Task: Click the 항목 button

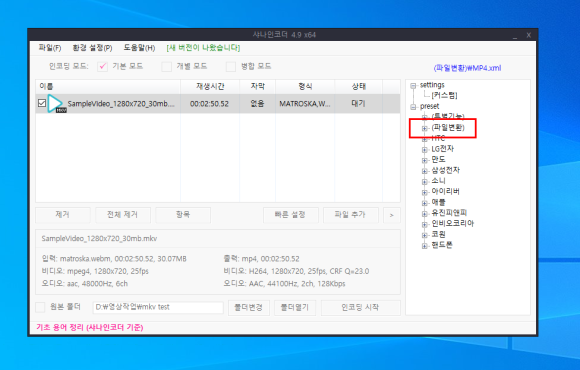Action: click(183, 215)
